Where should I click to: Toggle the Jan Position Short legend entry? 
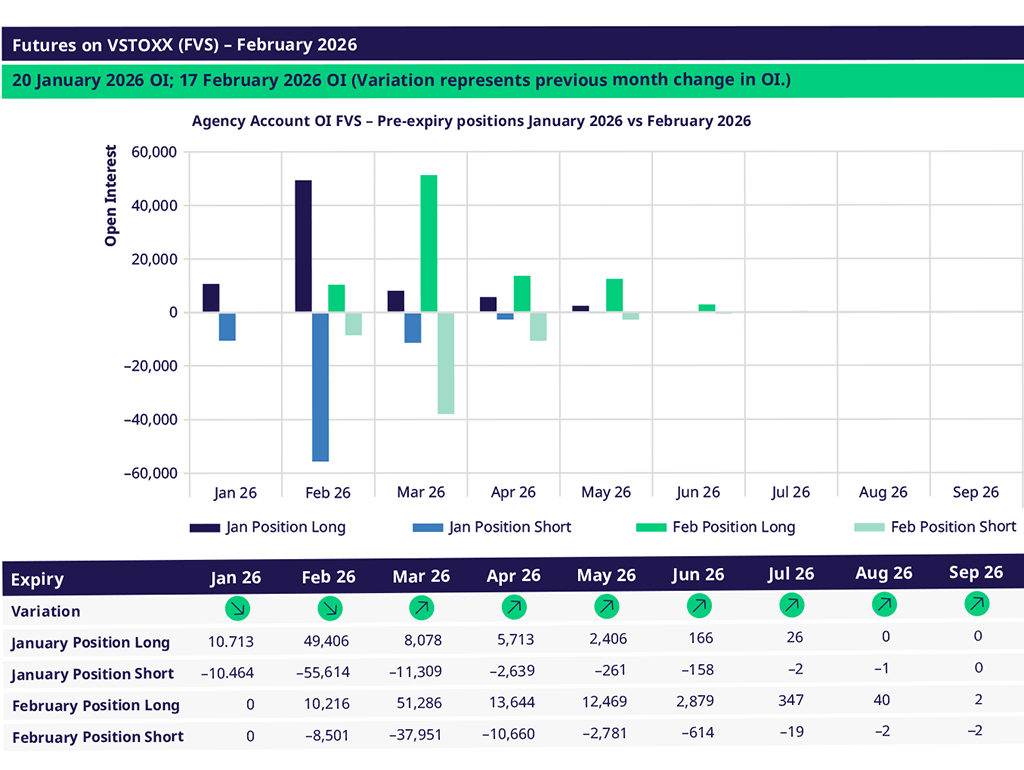[495, 527]
